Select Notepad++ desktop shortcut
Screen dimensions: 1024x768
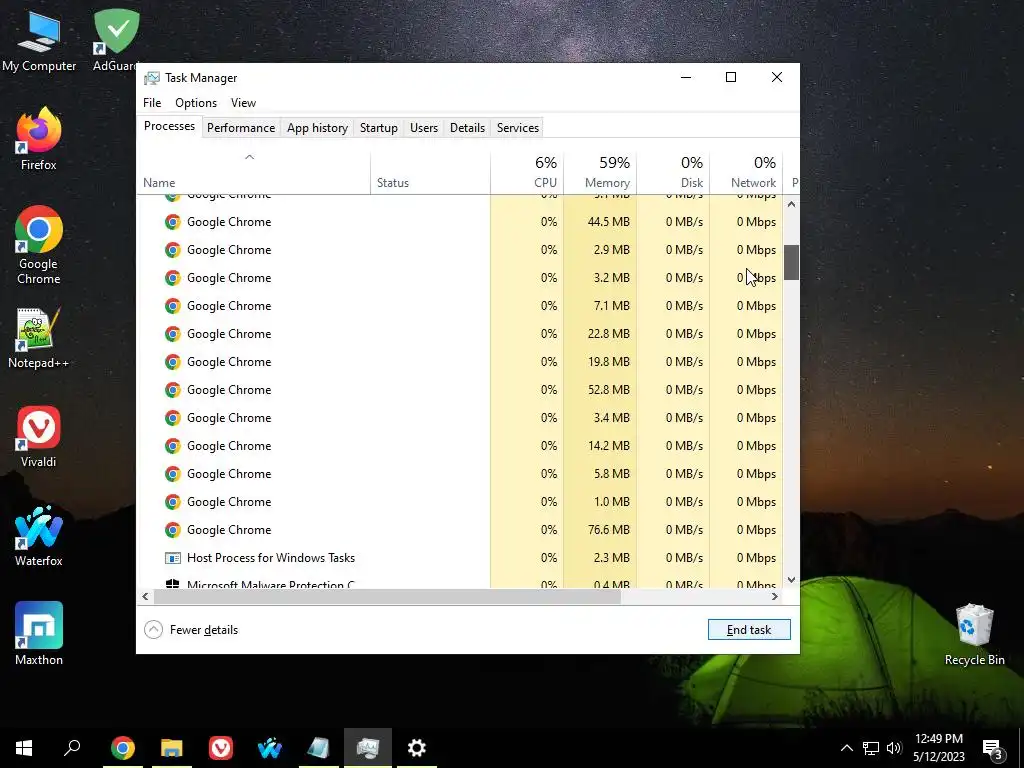(39, 338)
